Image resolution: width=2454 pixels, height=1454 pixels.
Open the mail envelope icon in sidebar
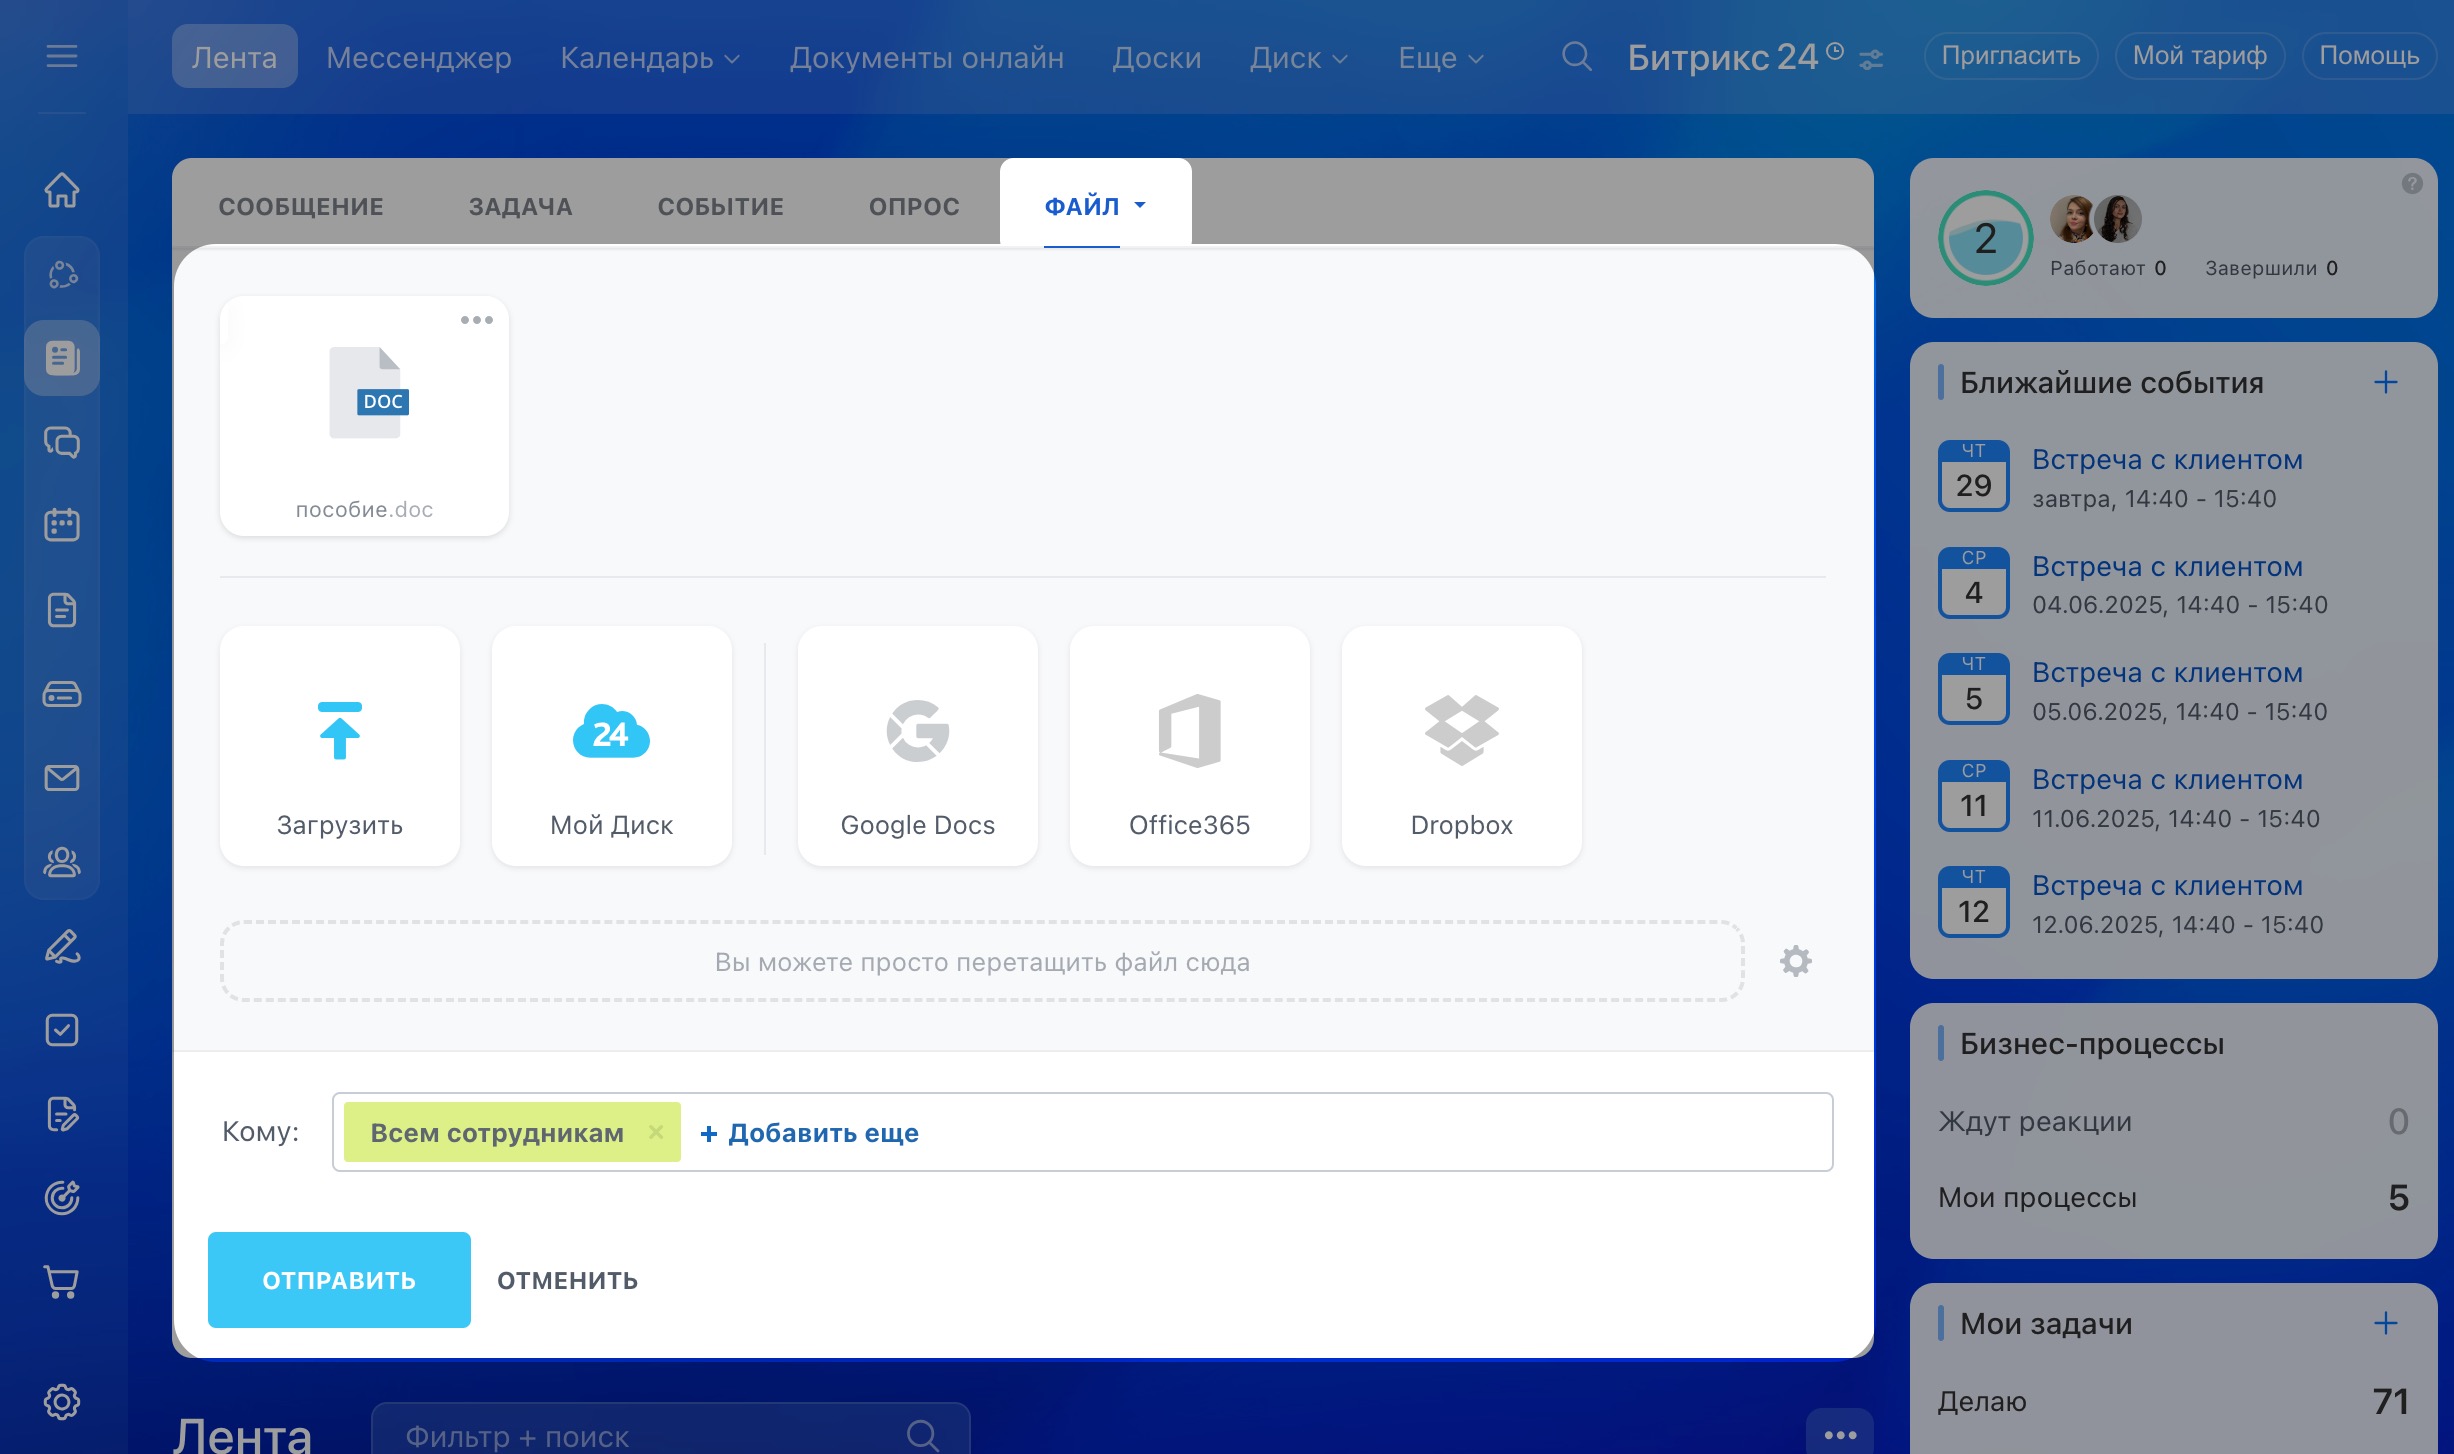62,777
